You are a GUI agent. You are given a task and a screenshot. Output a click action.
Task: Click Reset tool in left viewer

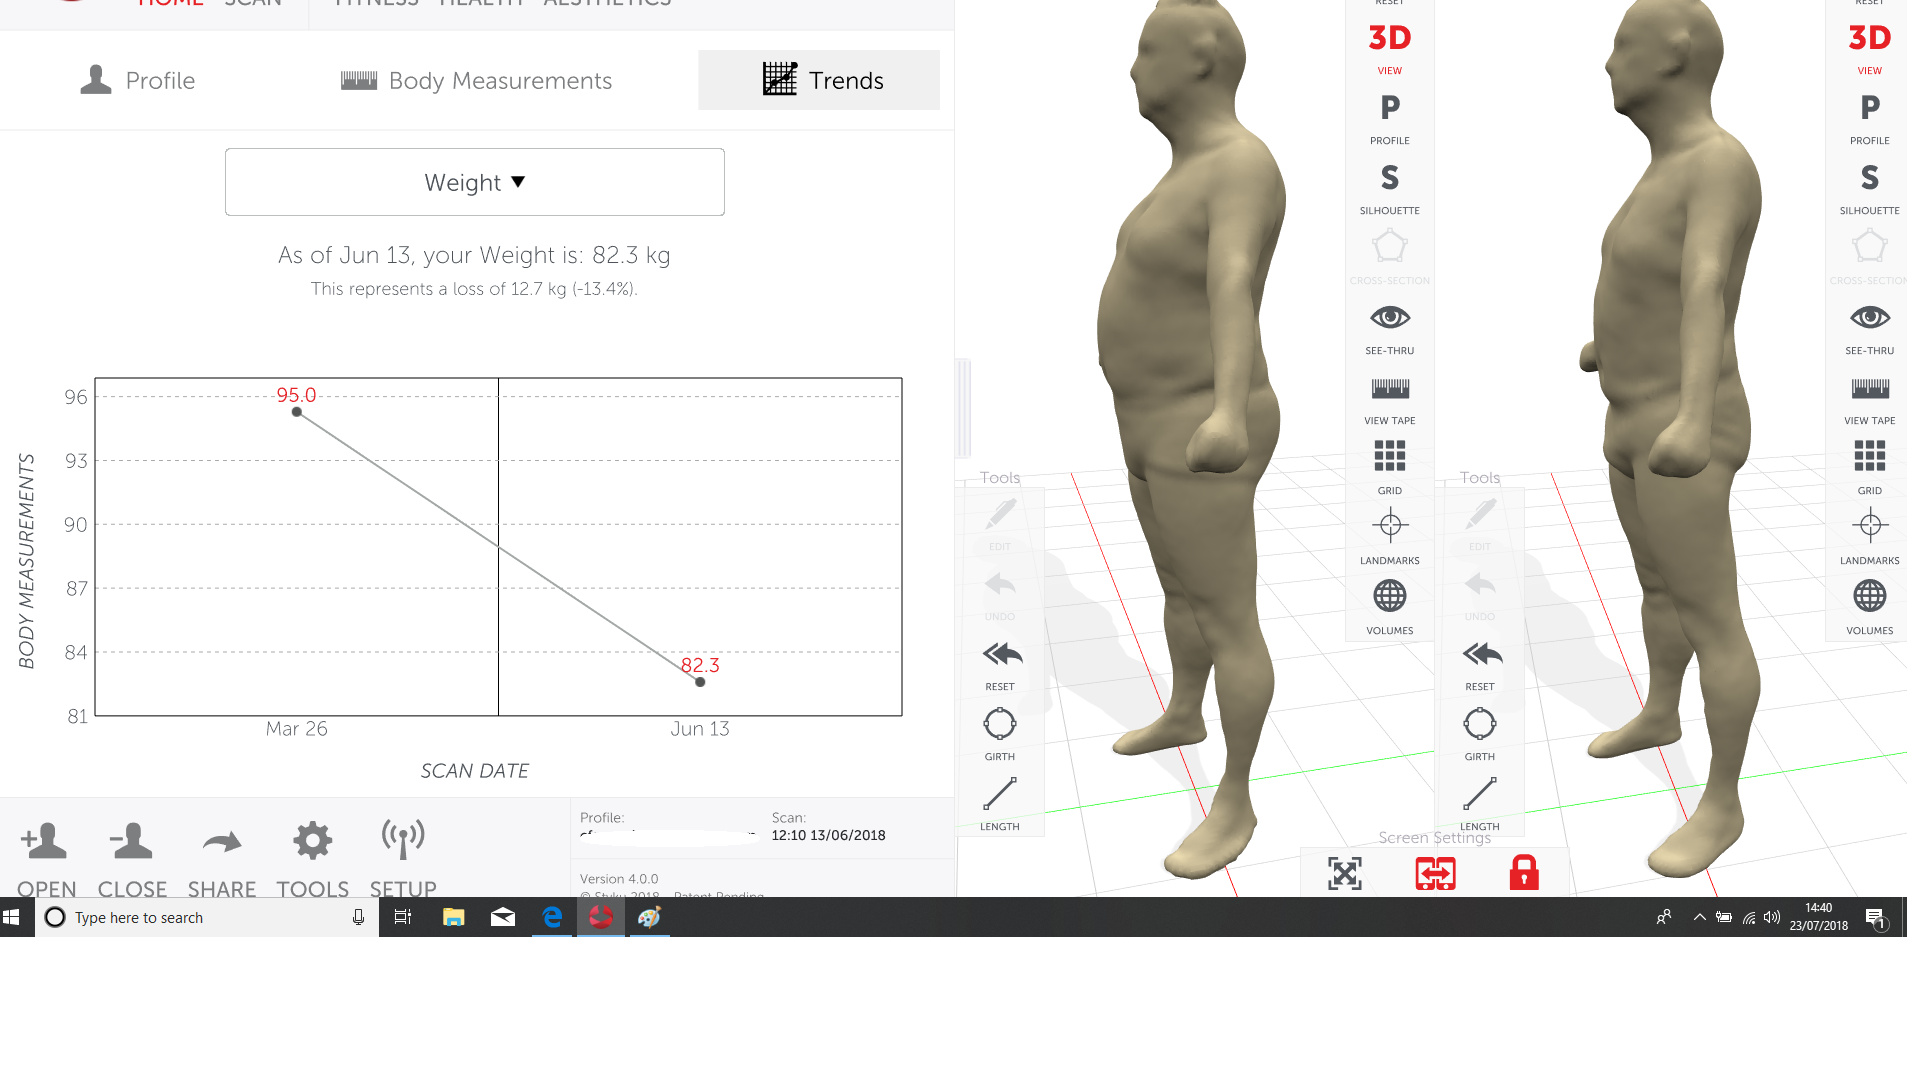[1001, 665]
